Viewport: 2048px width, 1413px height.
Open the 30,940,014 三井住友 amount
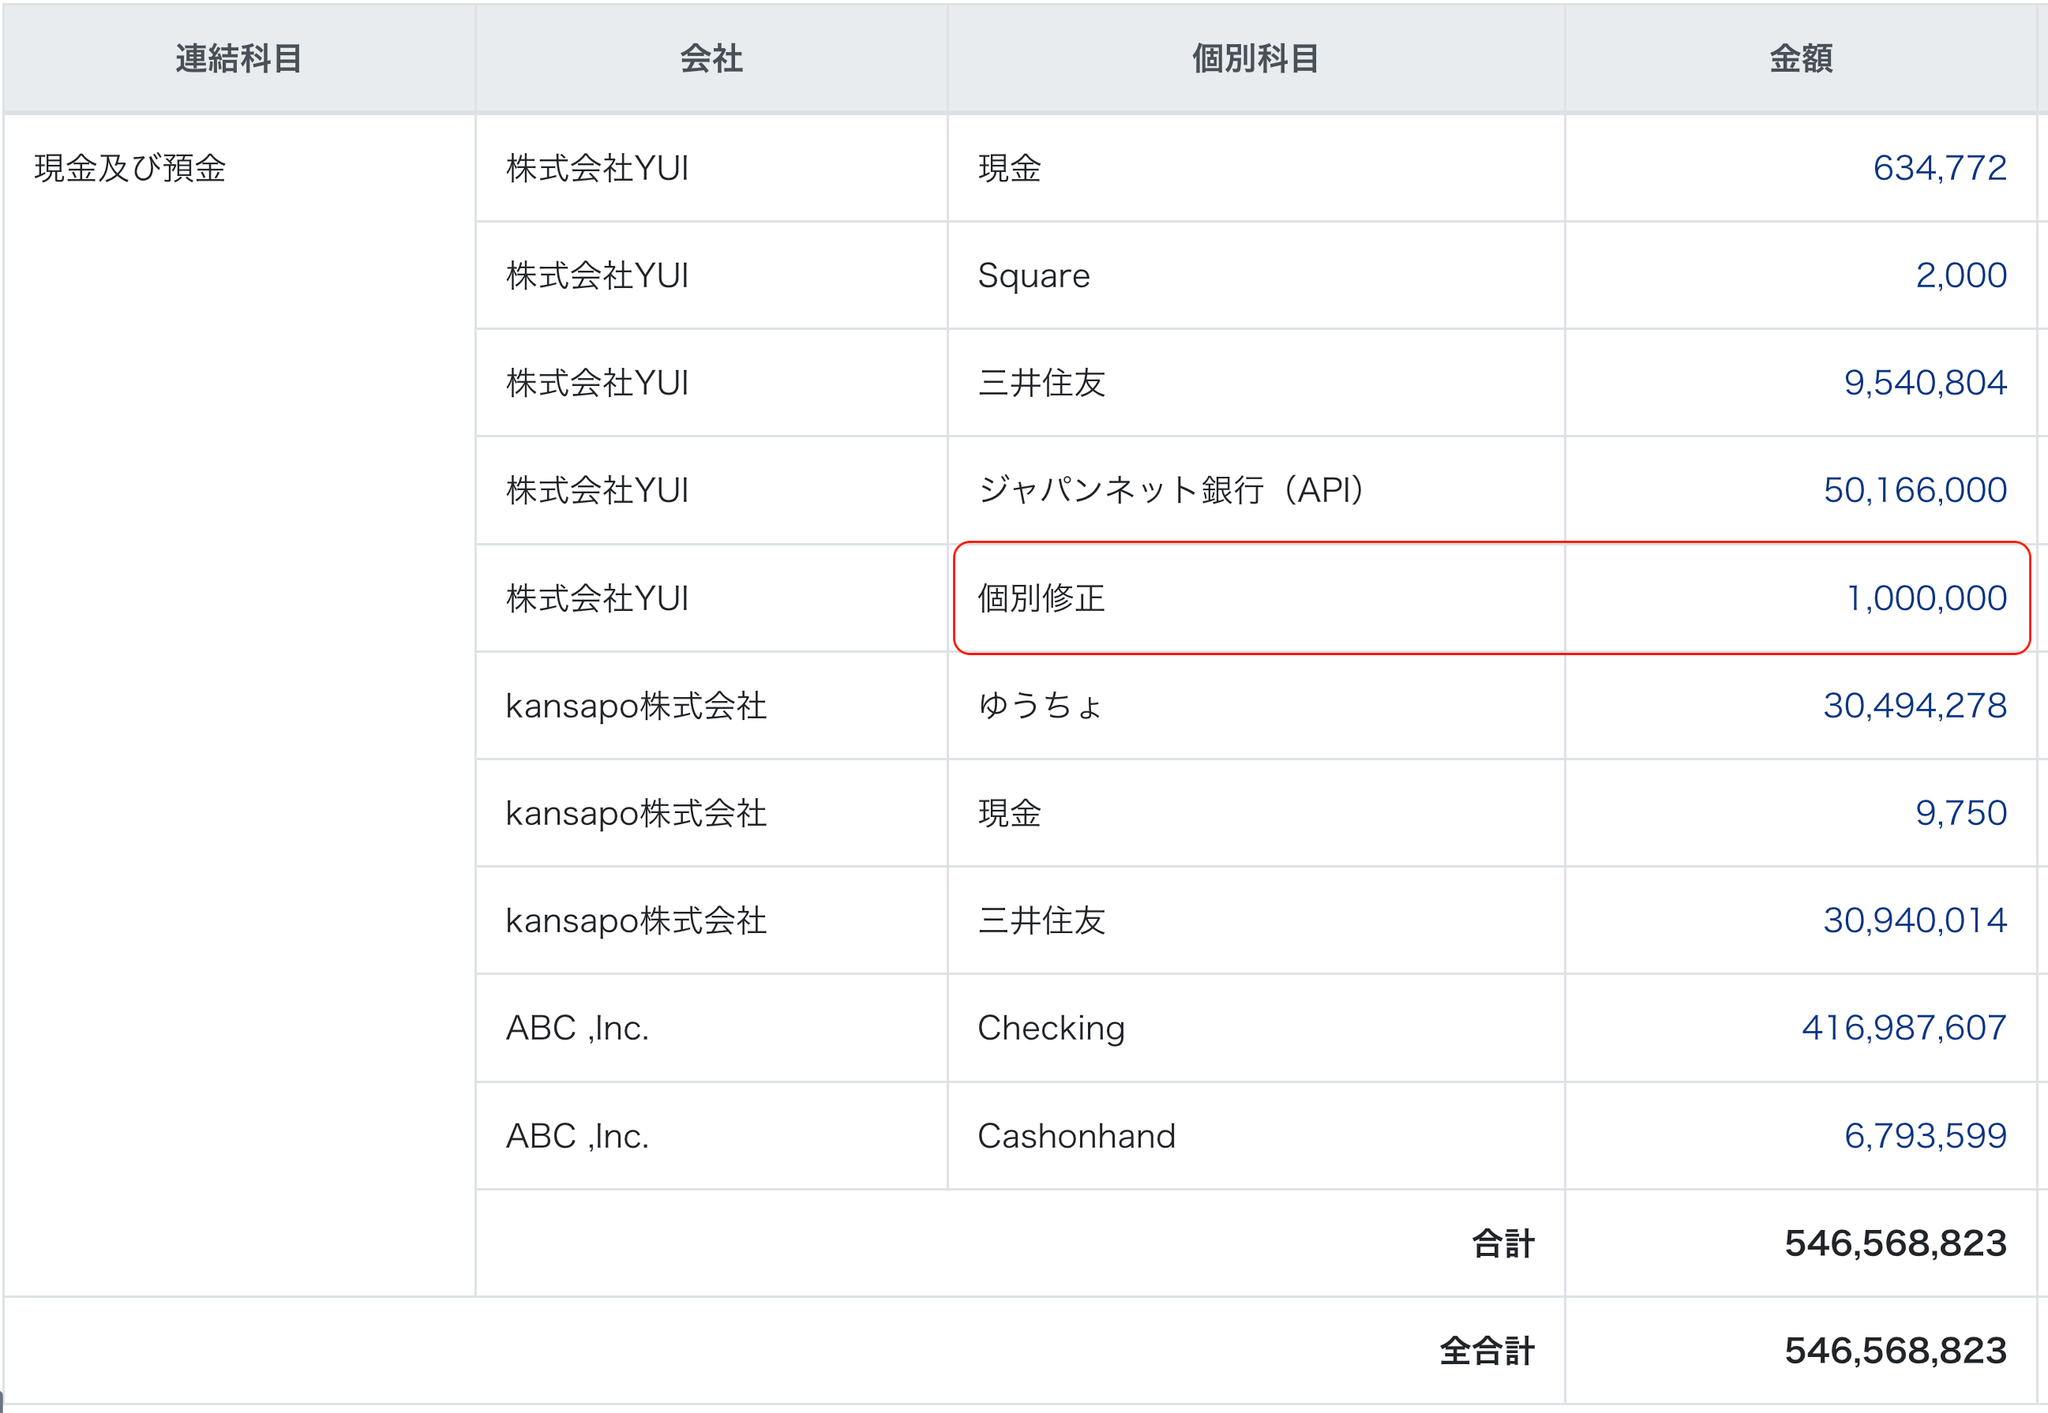coord(1914,920)
